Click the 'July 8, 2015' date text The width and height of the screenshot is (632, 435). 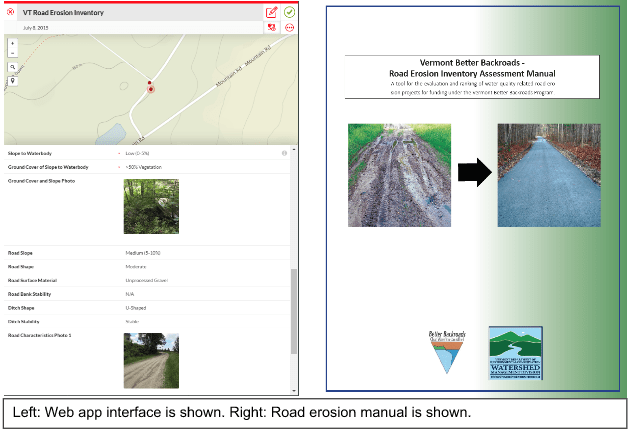[35, 28]
